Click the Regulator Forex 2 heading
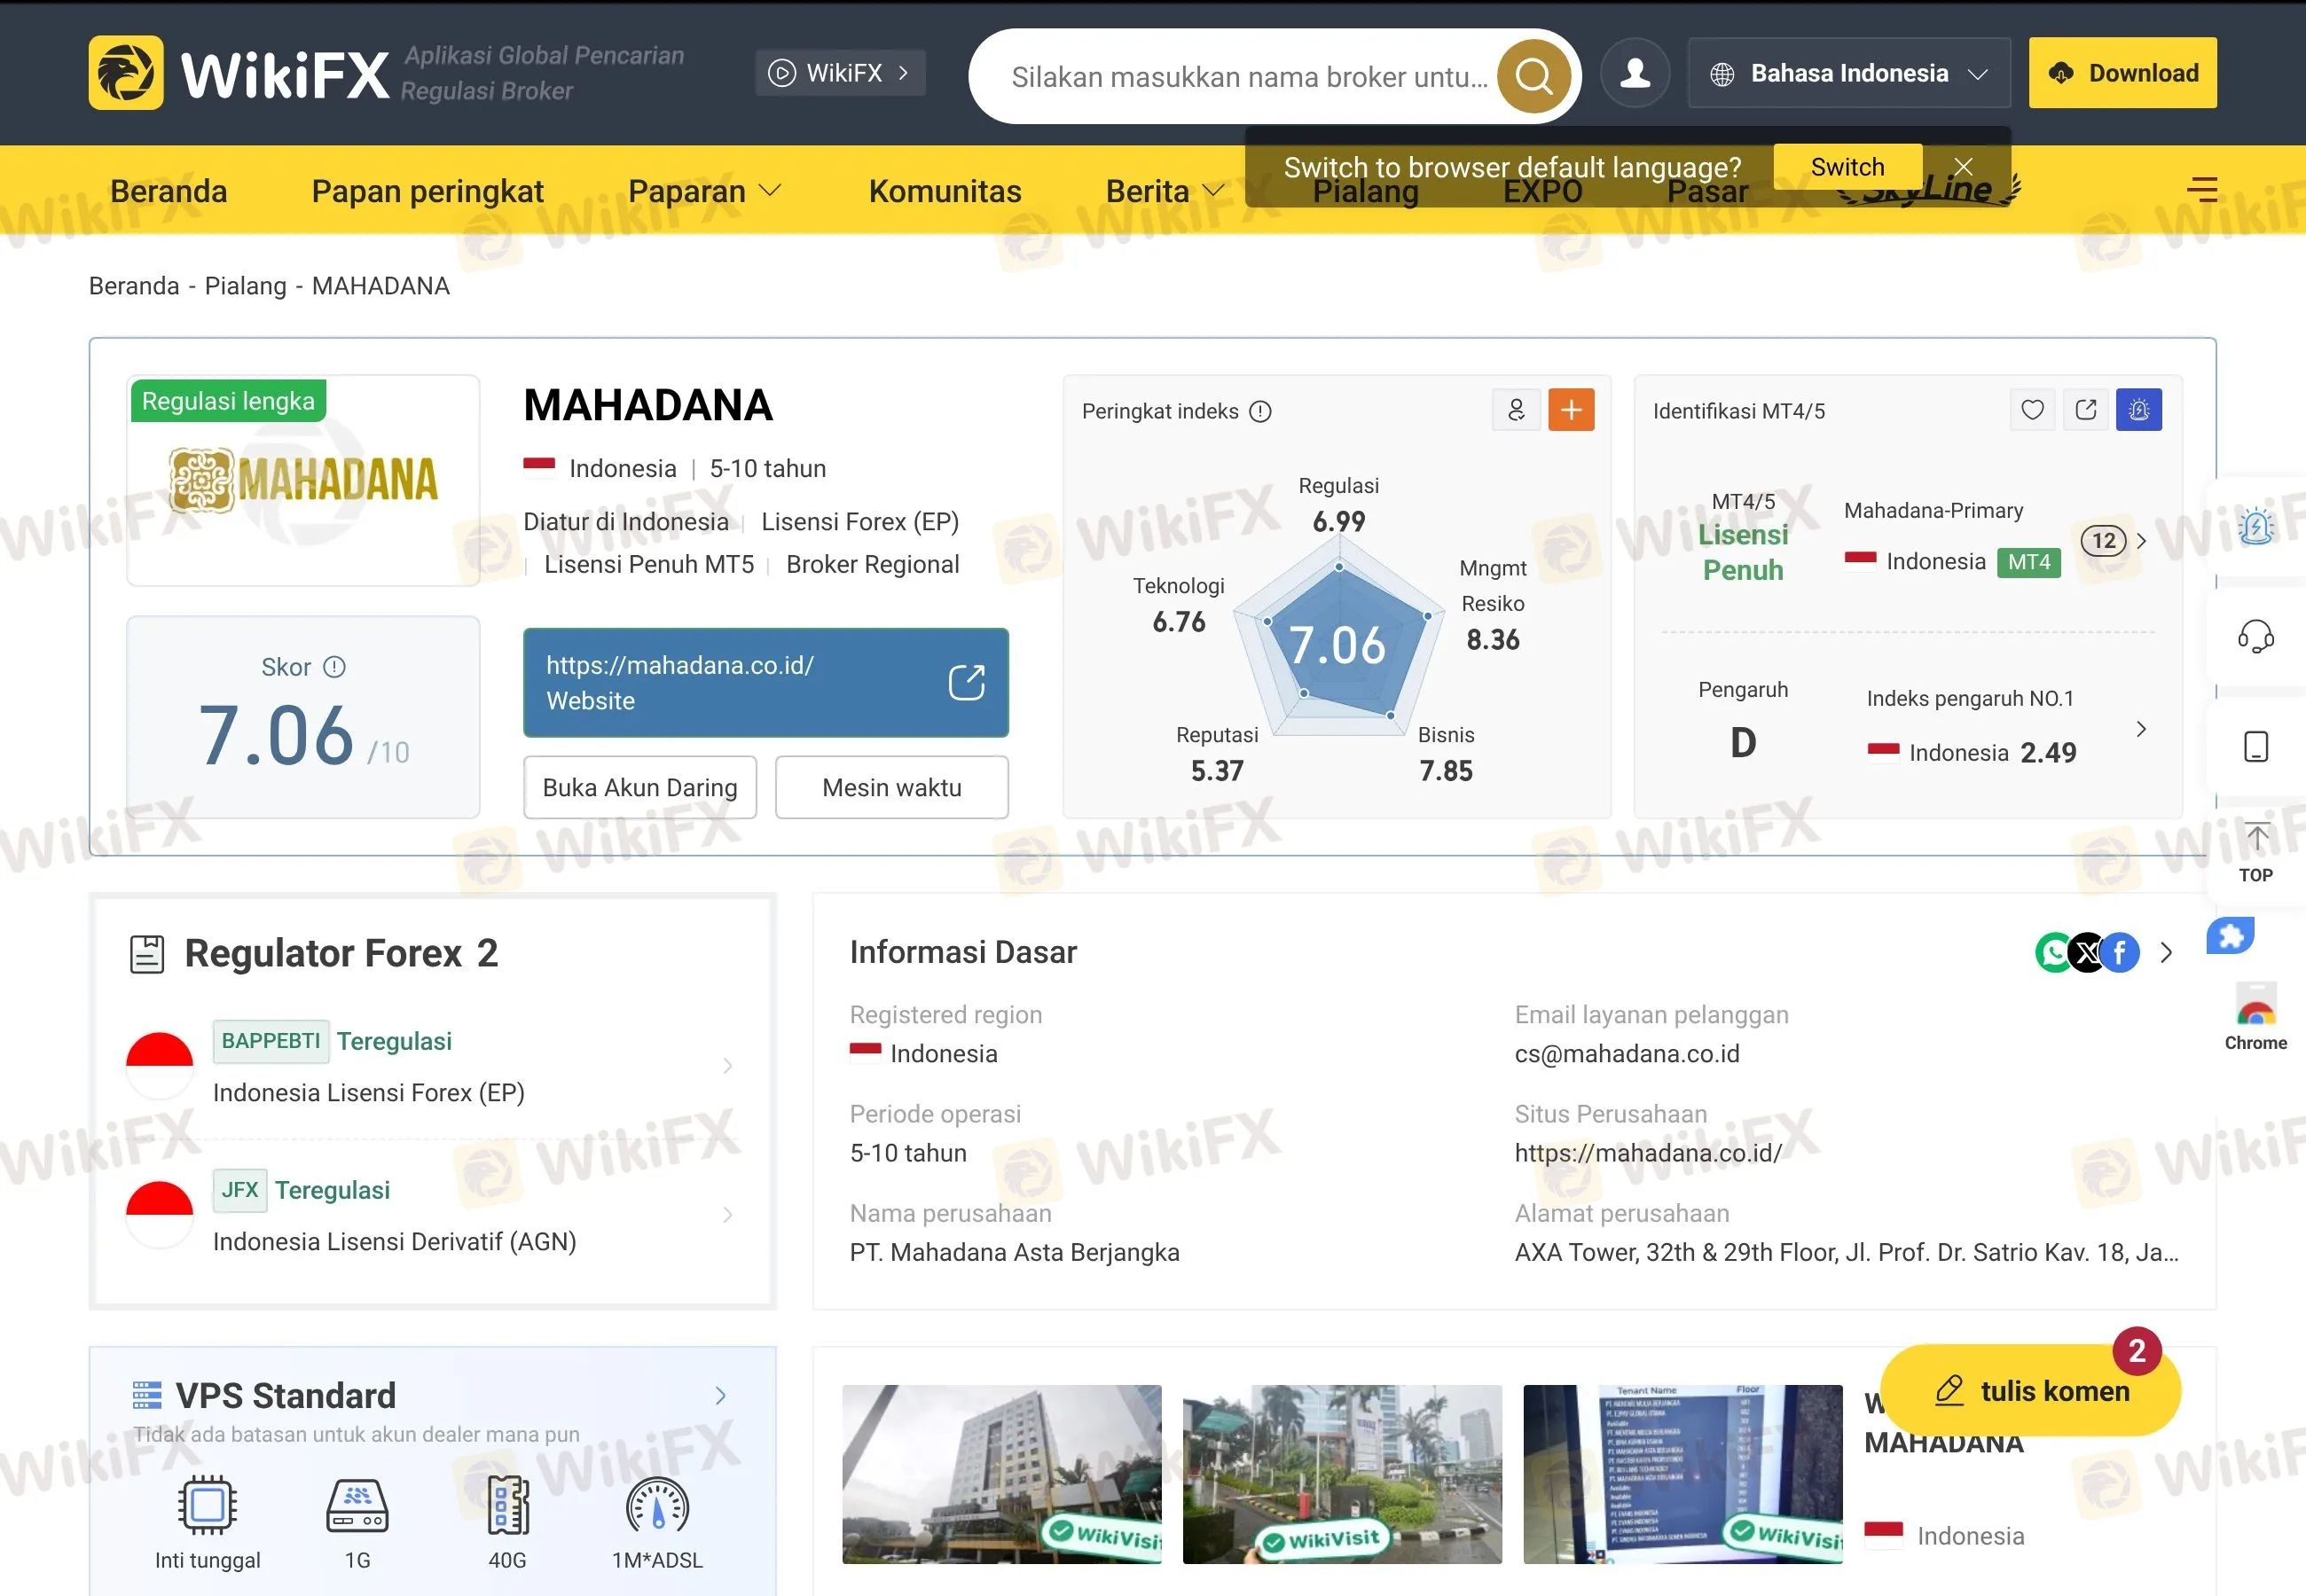Image resolution: width=2306 pixels, height=1596 pixels. pos(341,953)
